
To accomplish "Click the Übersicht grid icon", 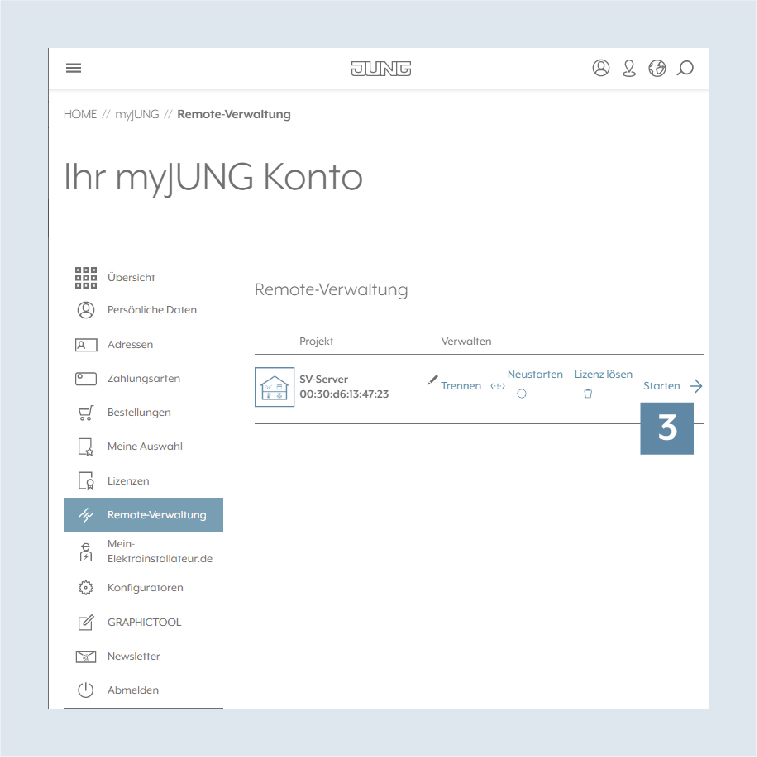I will [x=86, y=278].
